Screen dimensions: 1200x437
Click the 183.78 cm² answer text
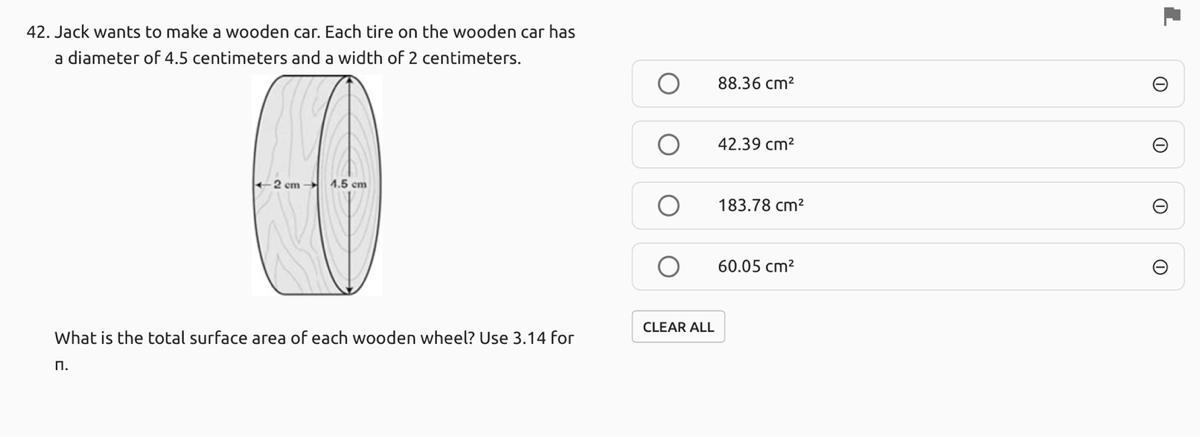[760, 206]
